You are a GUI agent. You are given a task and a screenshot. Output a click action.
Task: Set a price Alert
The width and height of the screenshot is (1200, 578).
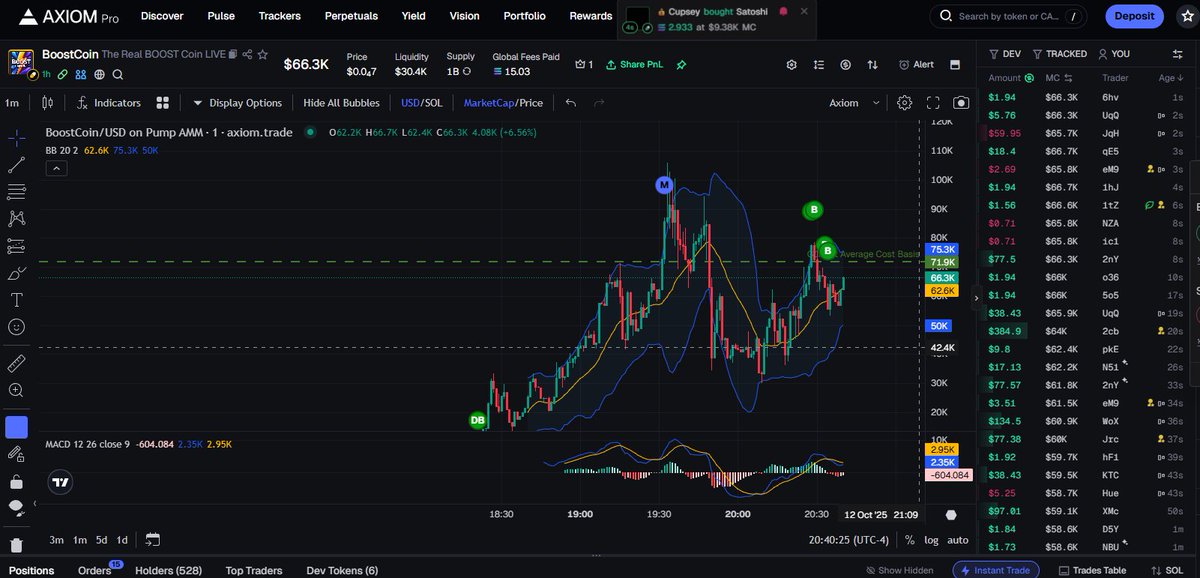tap(916, 64)
